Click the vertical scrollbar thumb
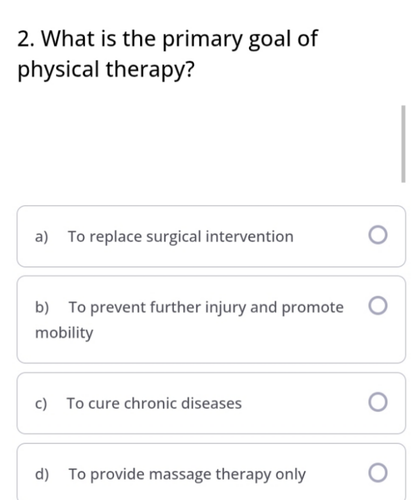The height and width of the screenshot is (500, 415). coord(403,144)
